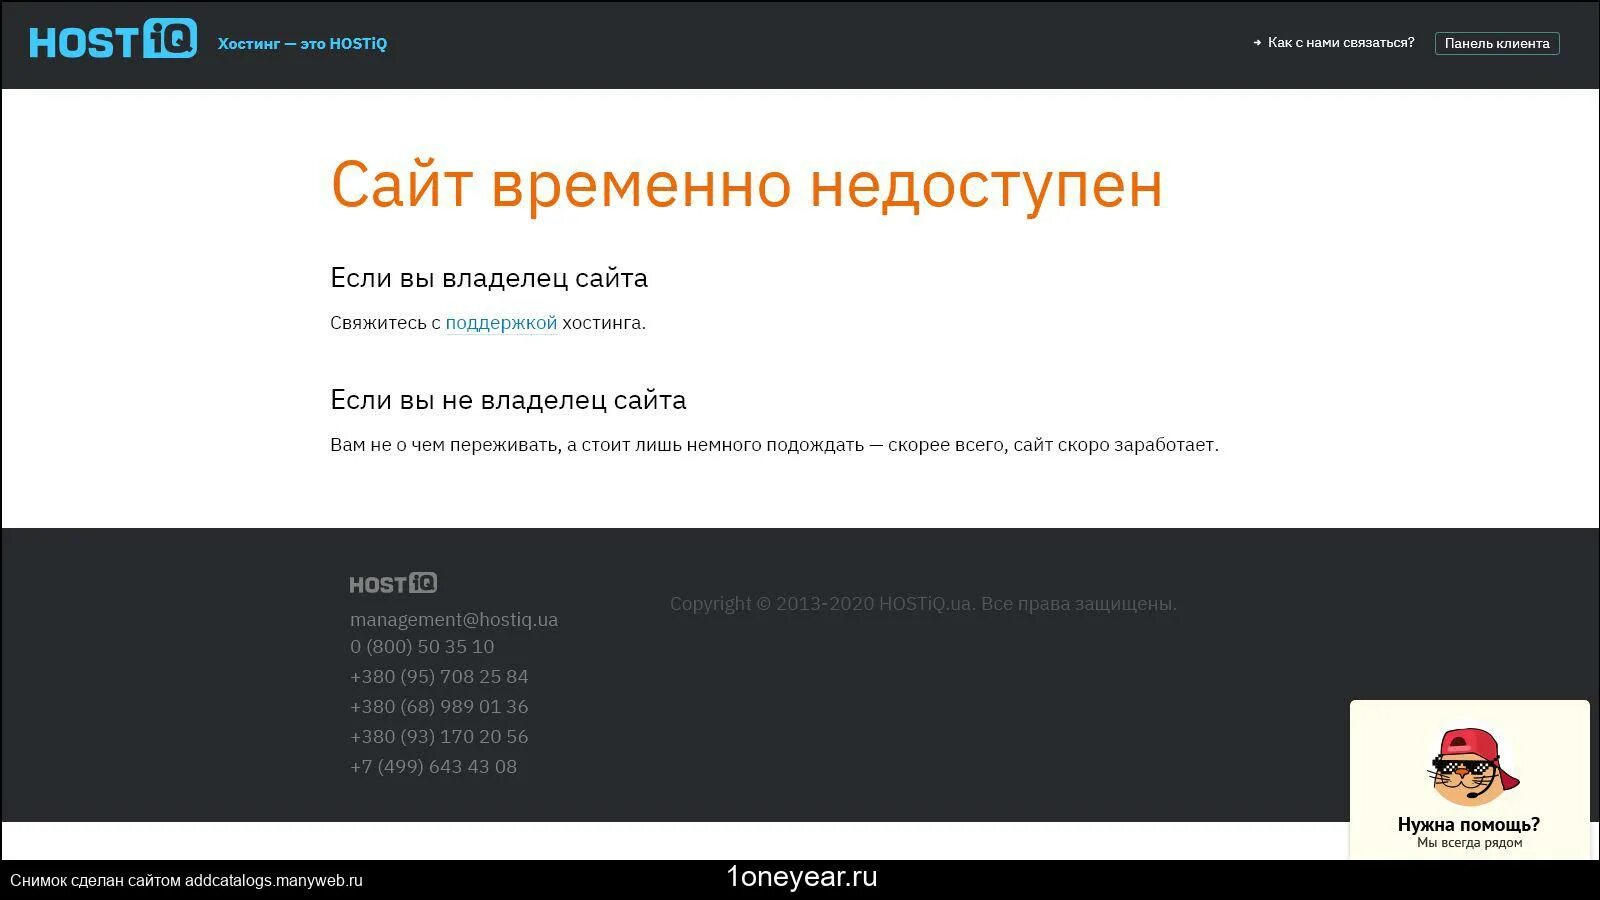Image resolution: width=1600 pixels, height=900 pixels.
Task: Click the 'Сайт временно недоступен' heading
Action: (747, 185)
